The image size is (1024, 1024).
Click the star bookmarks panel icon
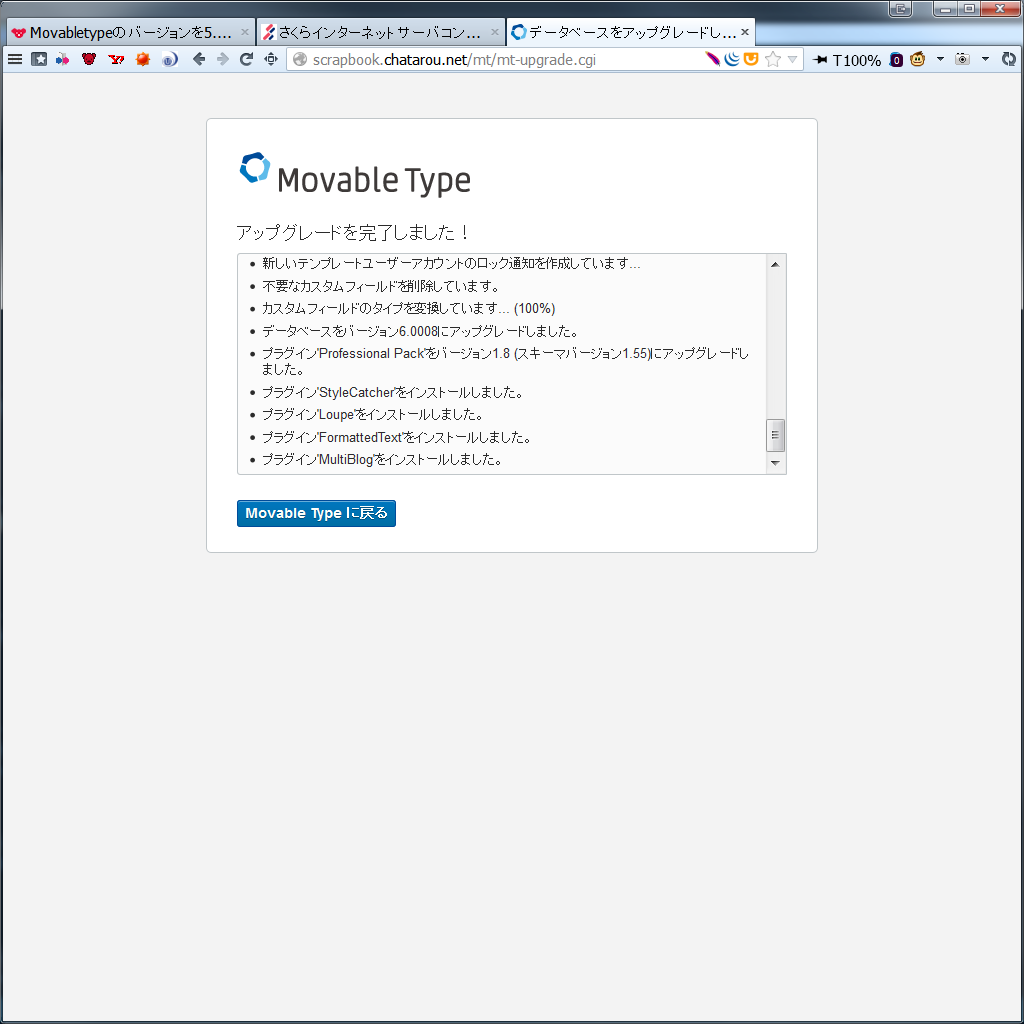pos(39,59)
